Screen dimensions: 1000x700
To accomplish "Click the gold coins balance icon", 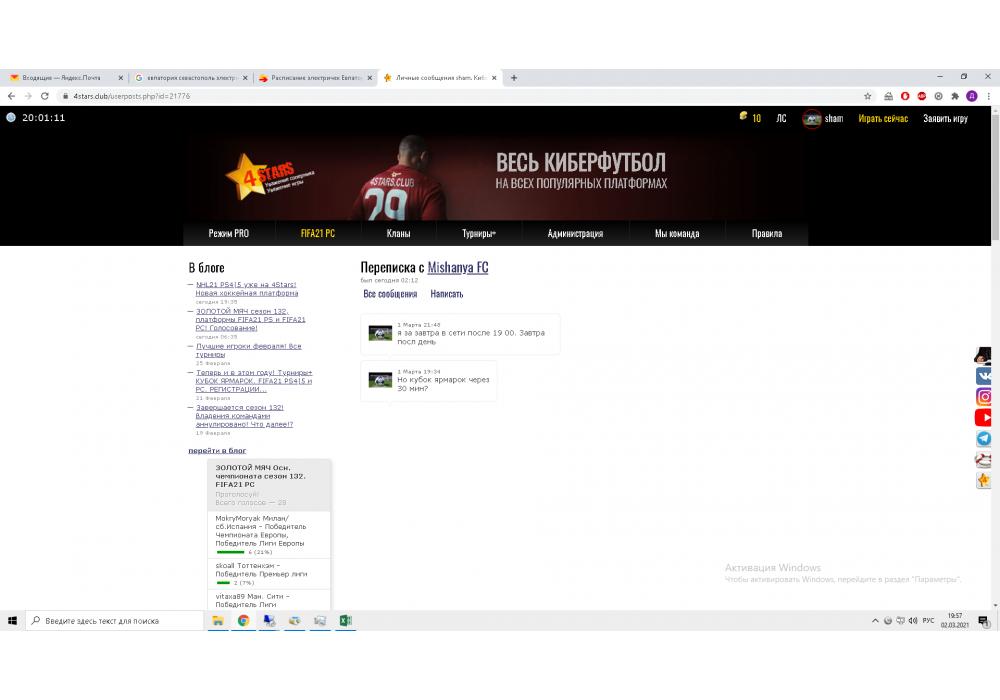I will pos(743,116).
